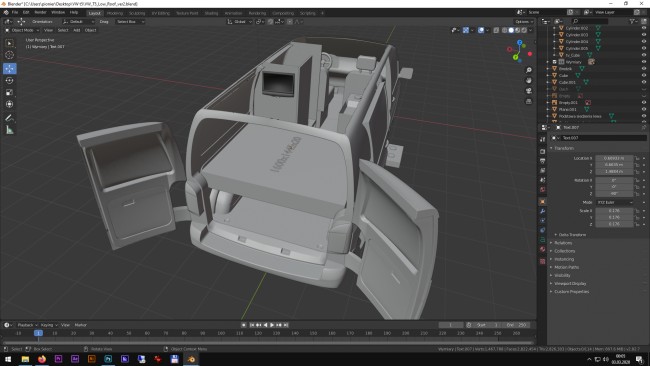Select the Annotate pencil tool

[10, 118]
